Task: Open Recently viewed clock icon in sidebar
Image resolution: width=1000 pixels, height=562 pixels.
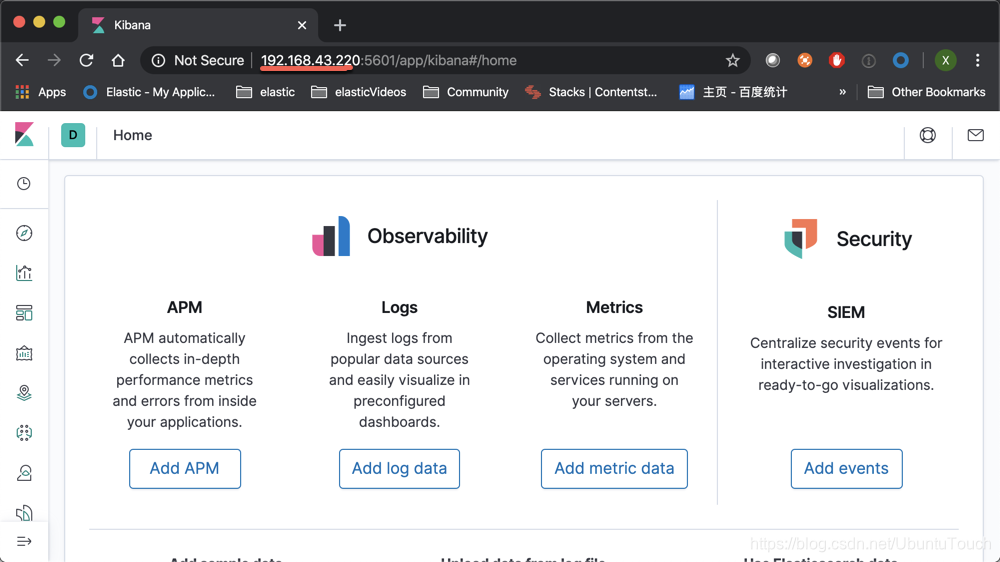Action: pos(24,184)
